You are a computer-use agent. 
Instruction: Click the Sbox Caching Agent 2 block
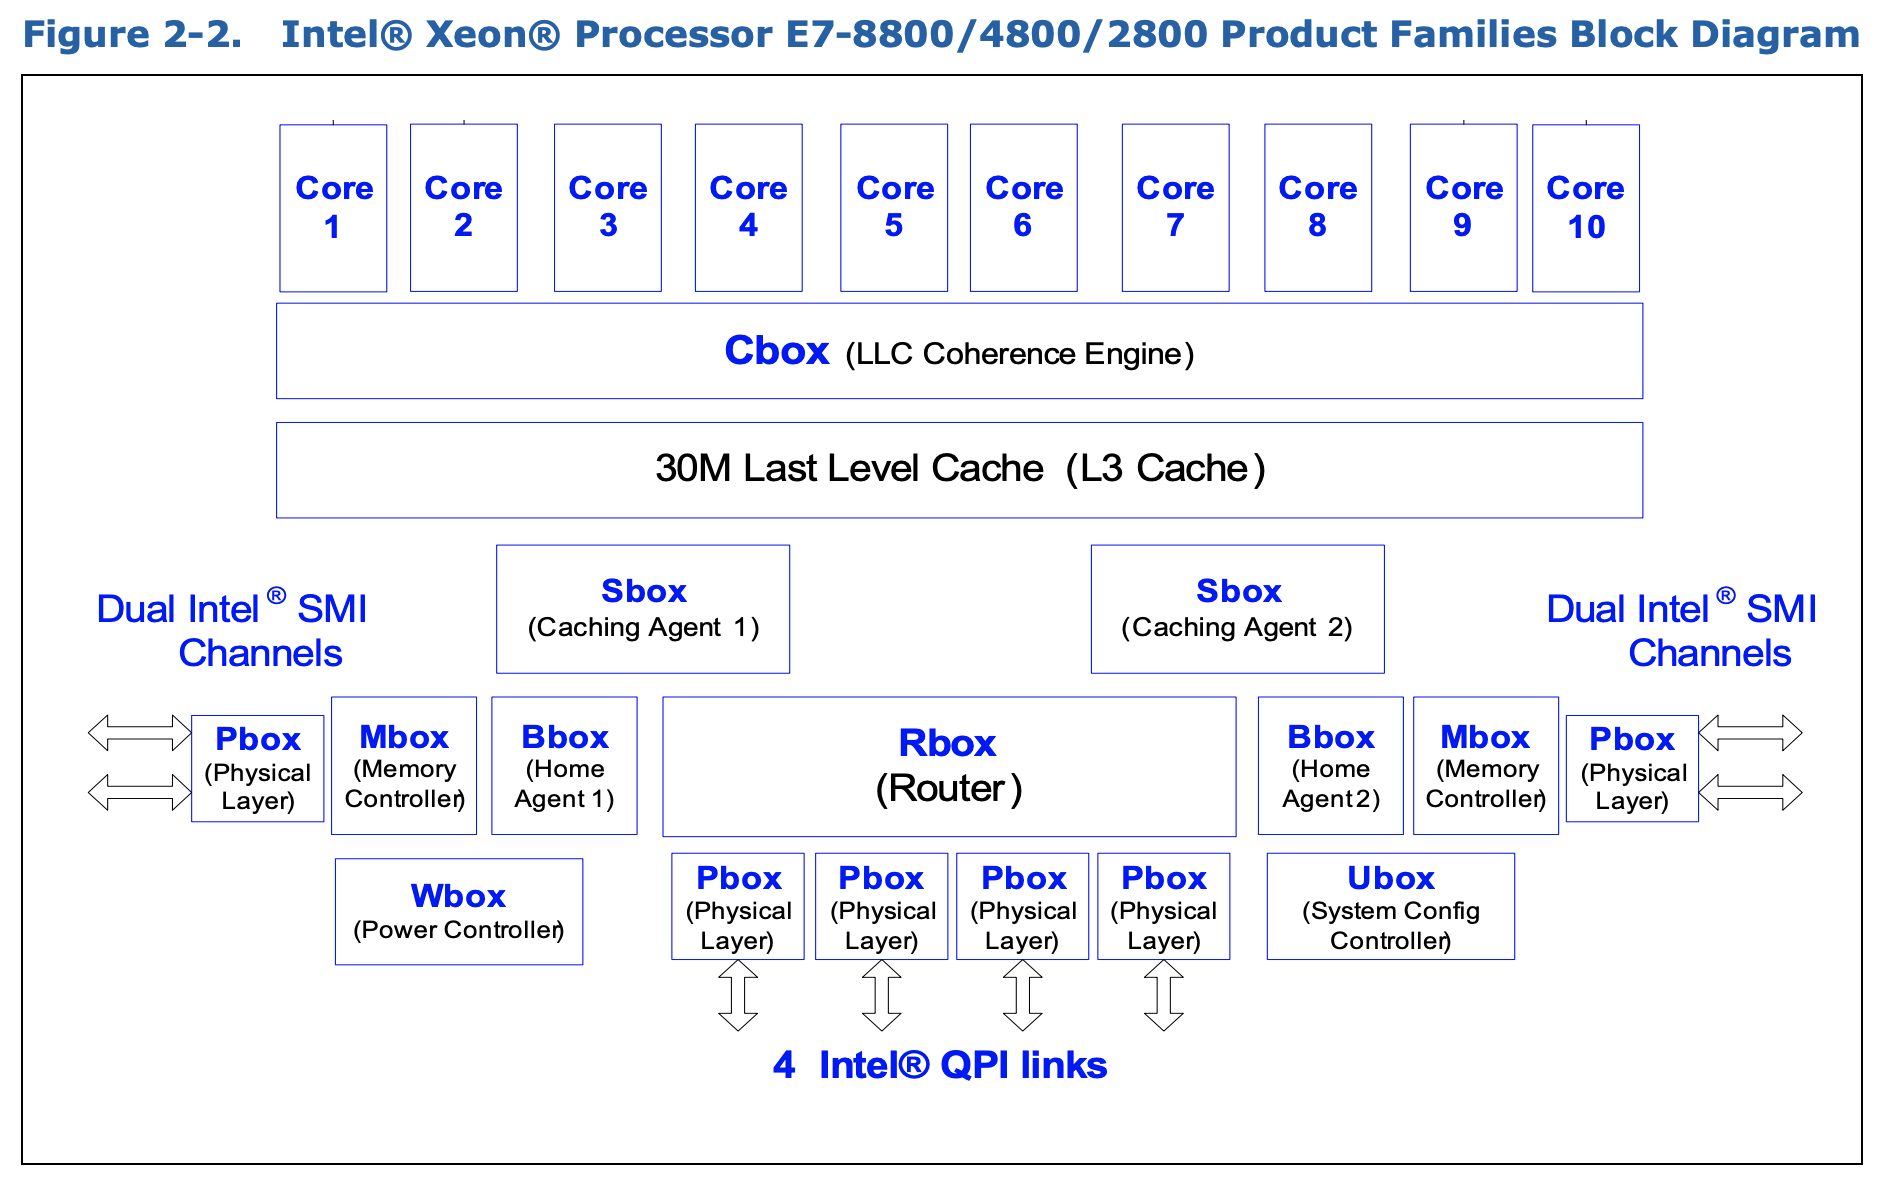(1238, 609)
